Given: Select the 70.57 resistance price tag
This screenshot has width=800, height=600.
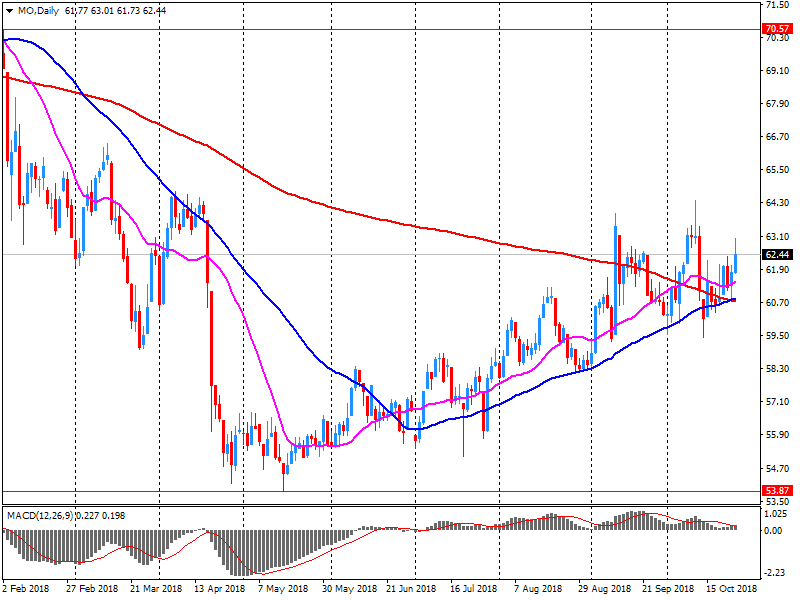Looking at the screenshot, I should tap(778, 29).
